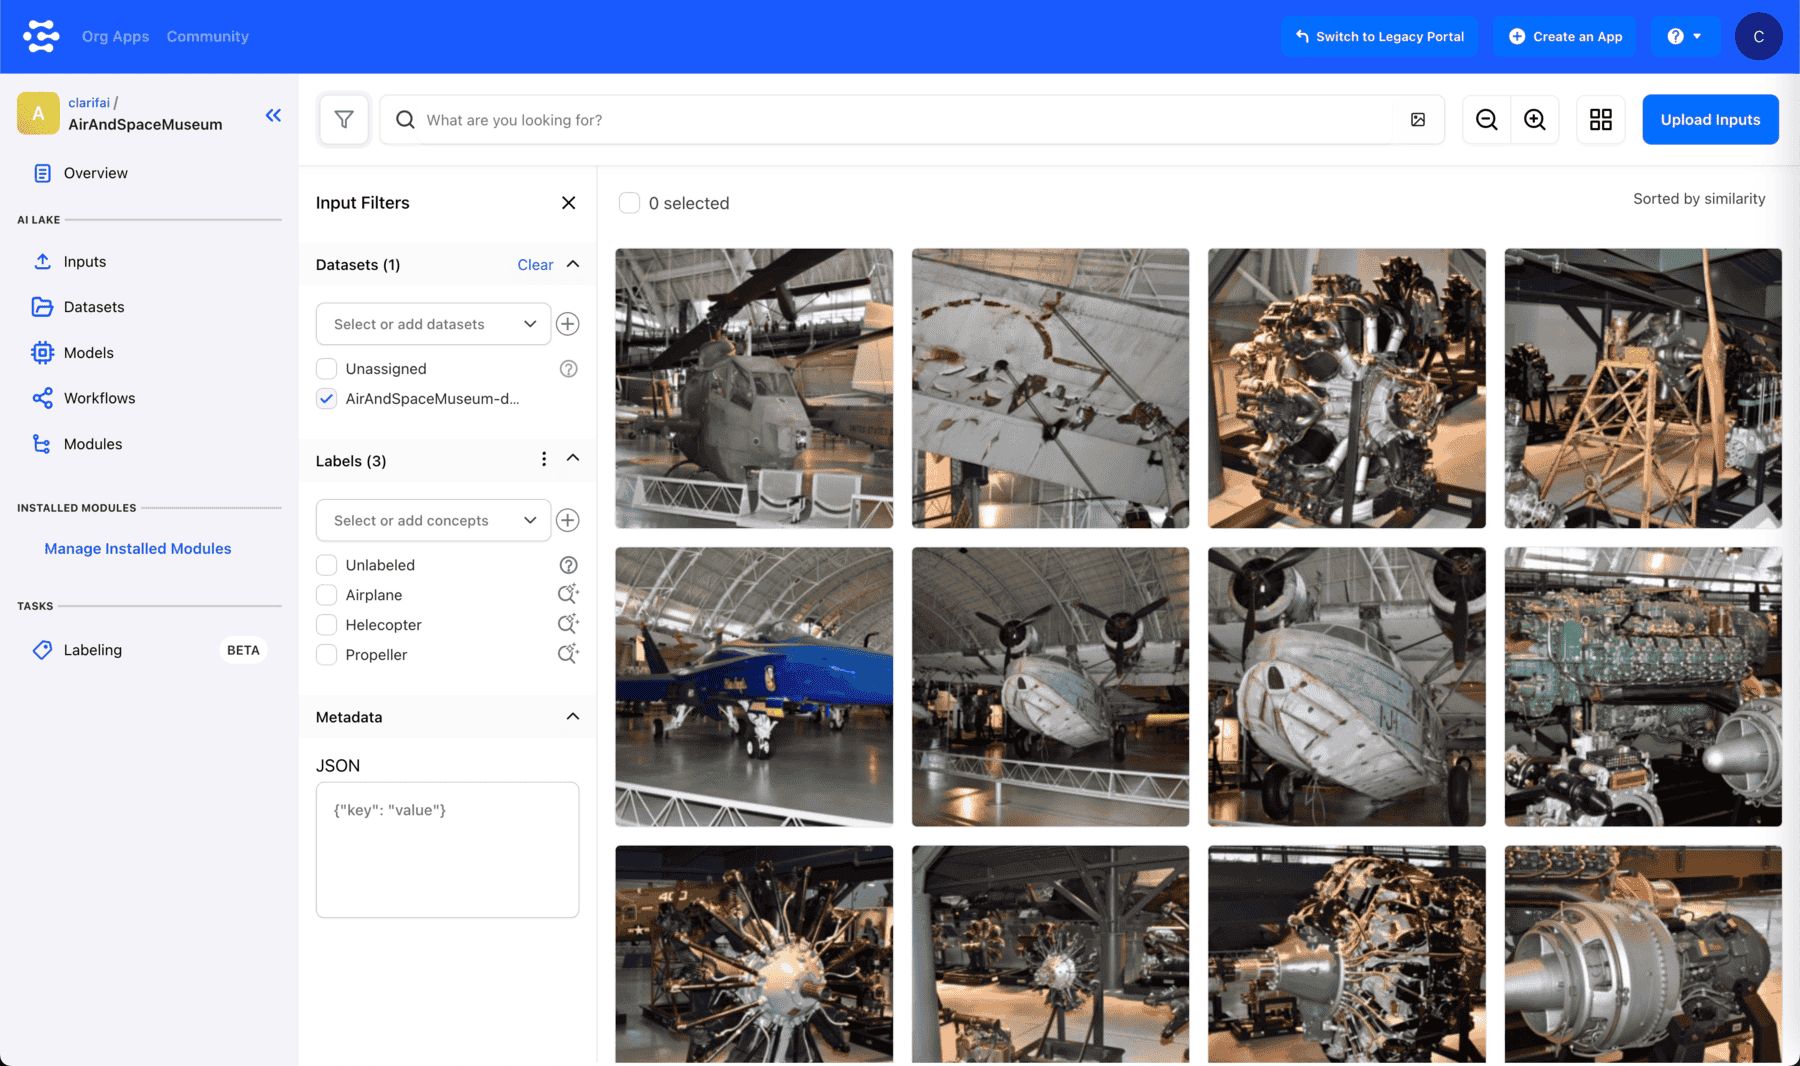This screenshot has width=1800, height=1066.
Task: Add a new dataset with plus icon
Action: pyautogui.click(x=567, y=324)
